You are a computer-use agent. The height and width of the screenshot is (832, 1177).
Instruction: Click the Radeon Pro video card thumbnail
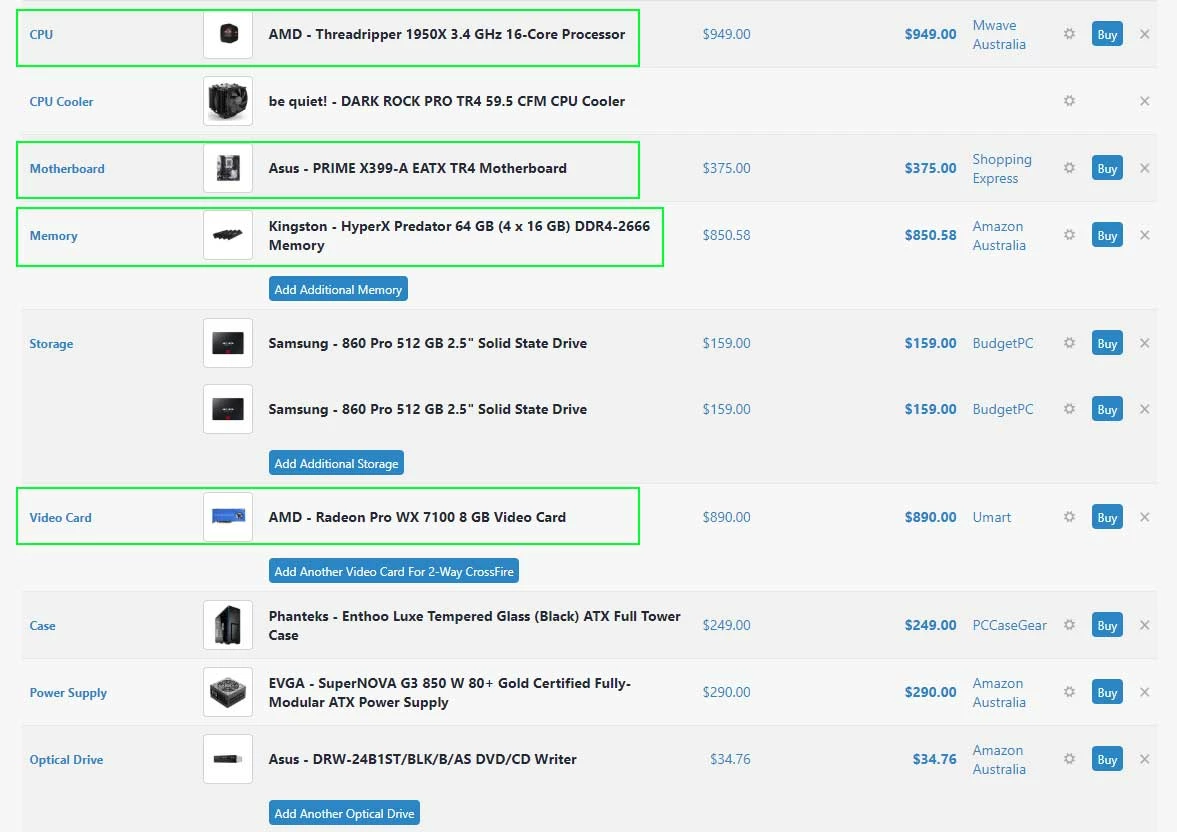point(228,517)
